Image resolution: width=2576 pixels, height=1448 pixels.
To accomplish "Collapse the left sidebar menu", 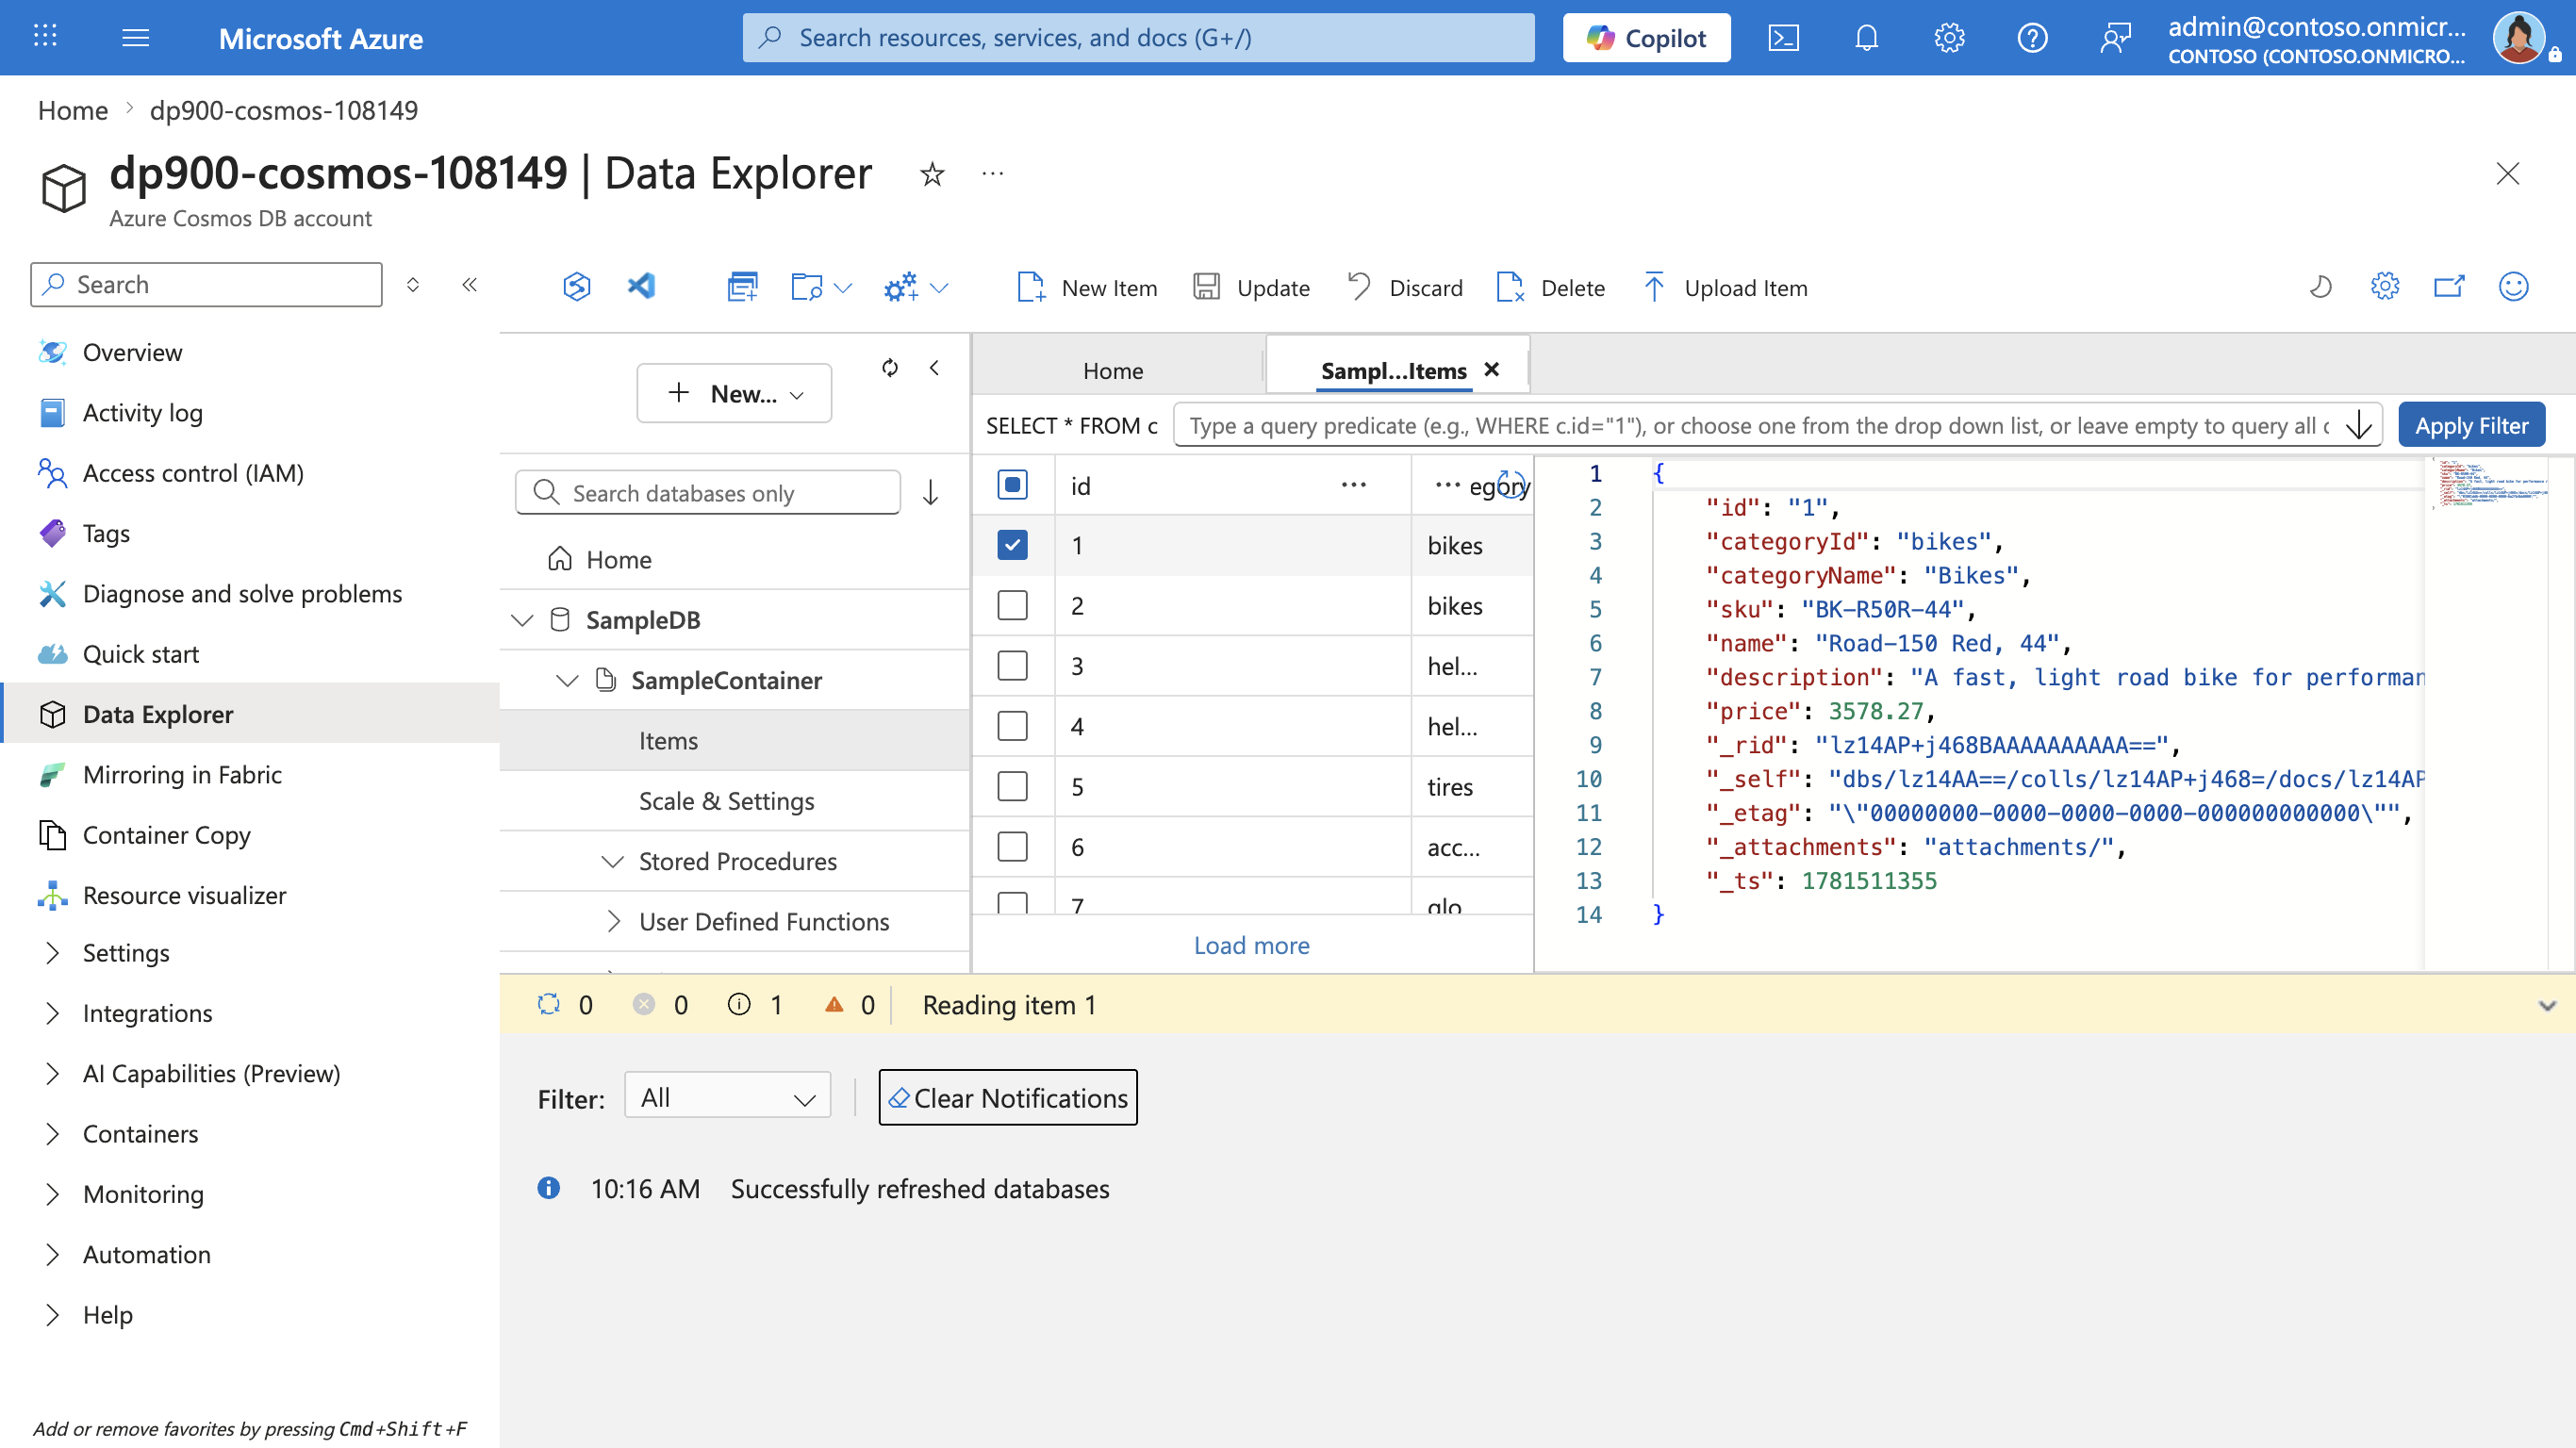I will tap(469, 285).
